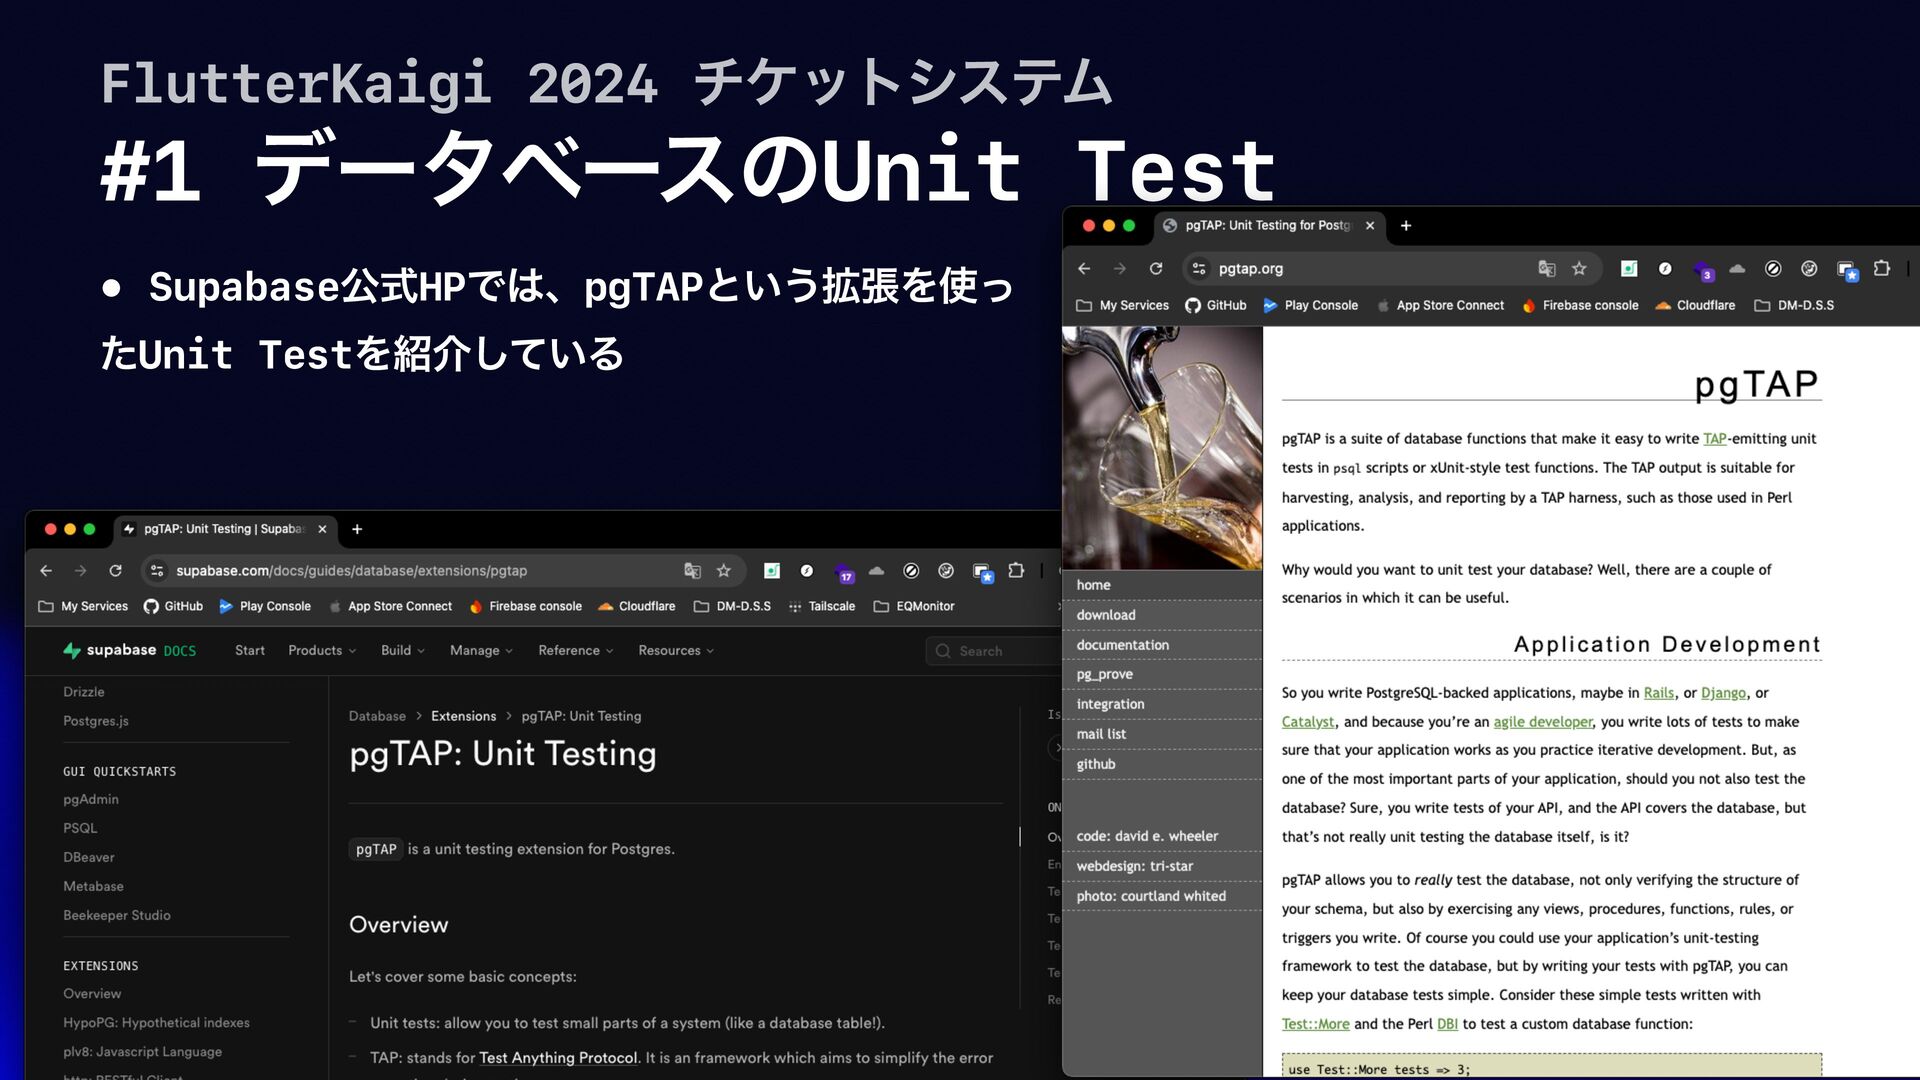Open the Beekeeper Studio sidebar entry
This screenshot has height=1080, width=1920.
pos(116,916)
